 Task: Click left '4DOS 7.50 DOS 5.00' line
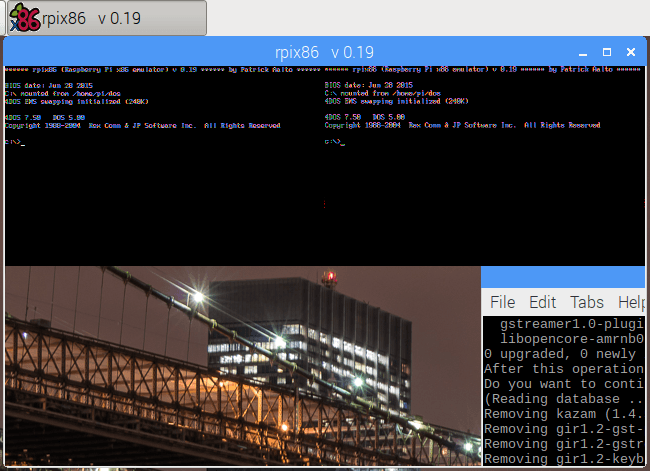point(45,117)
